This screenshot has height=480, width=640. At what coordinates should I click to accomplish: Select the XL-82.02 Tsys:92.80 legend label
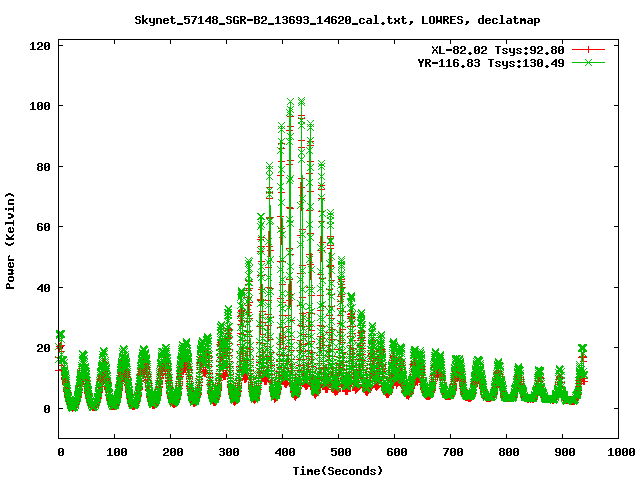pyautogui.click(x=498, y=50)
